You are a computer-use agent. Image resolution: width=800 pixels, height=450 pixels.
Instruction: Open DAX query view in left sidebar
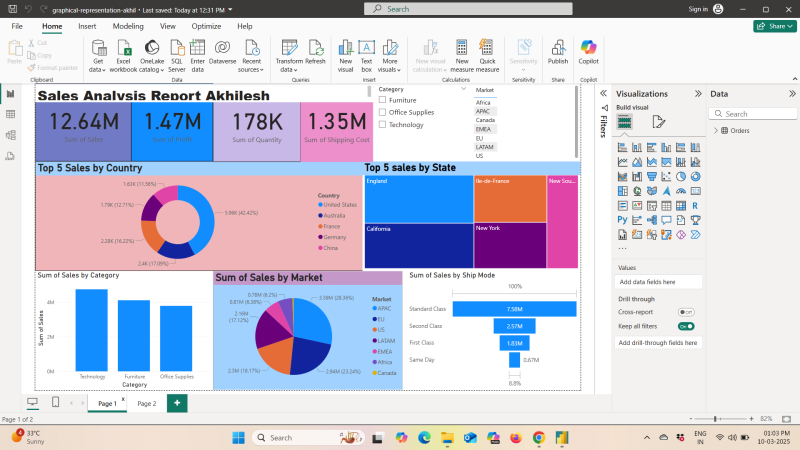[x=10, y=156]
